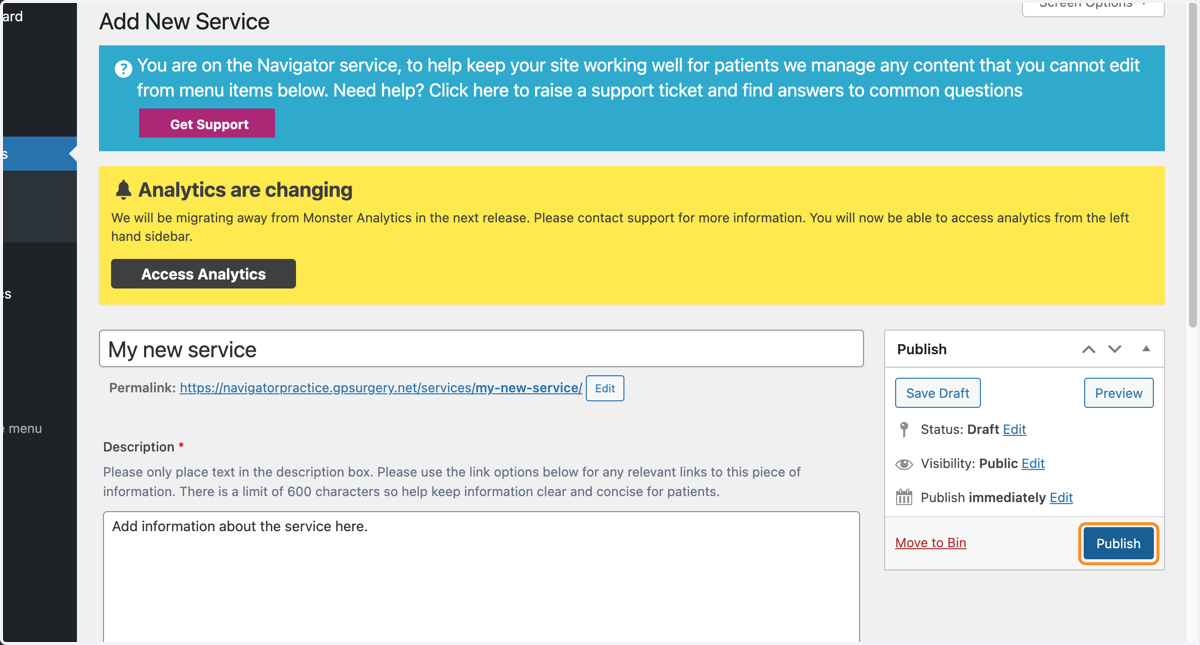Save Draft of the service
The width and height of the screenshot is (1200, 645).
(938, 393)
